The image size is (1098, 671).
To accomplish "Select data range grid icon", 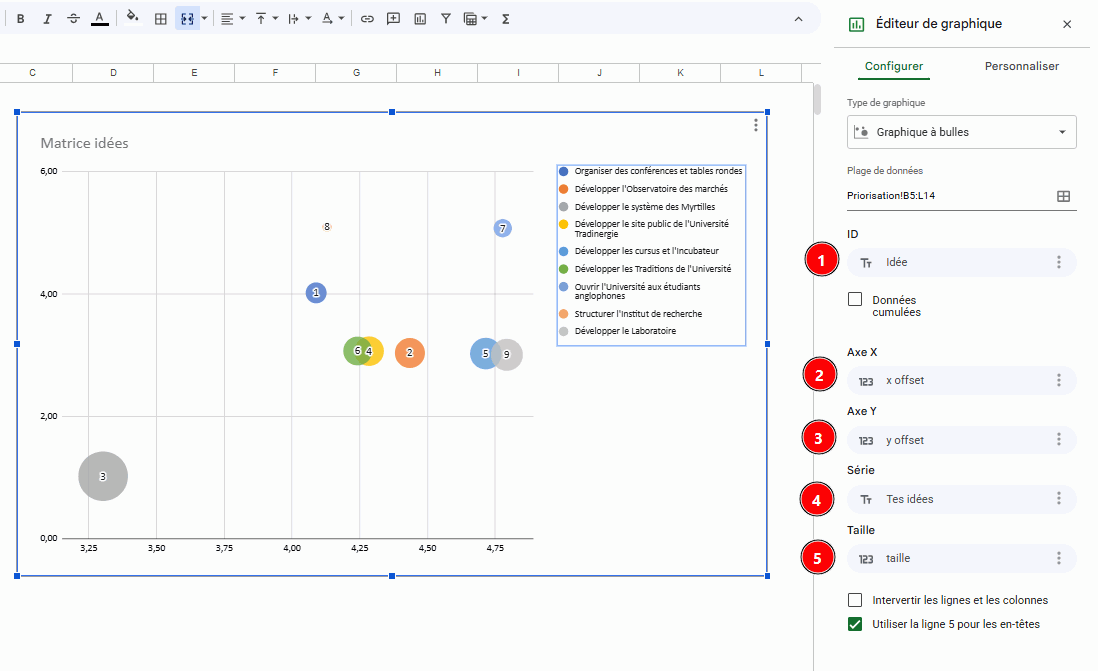I will [x=1063, y=196].
